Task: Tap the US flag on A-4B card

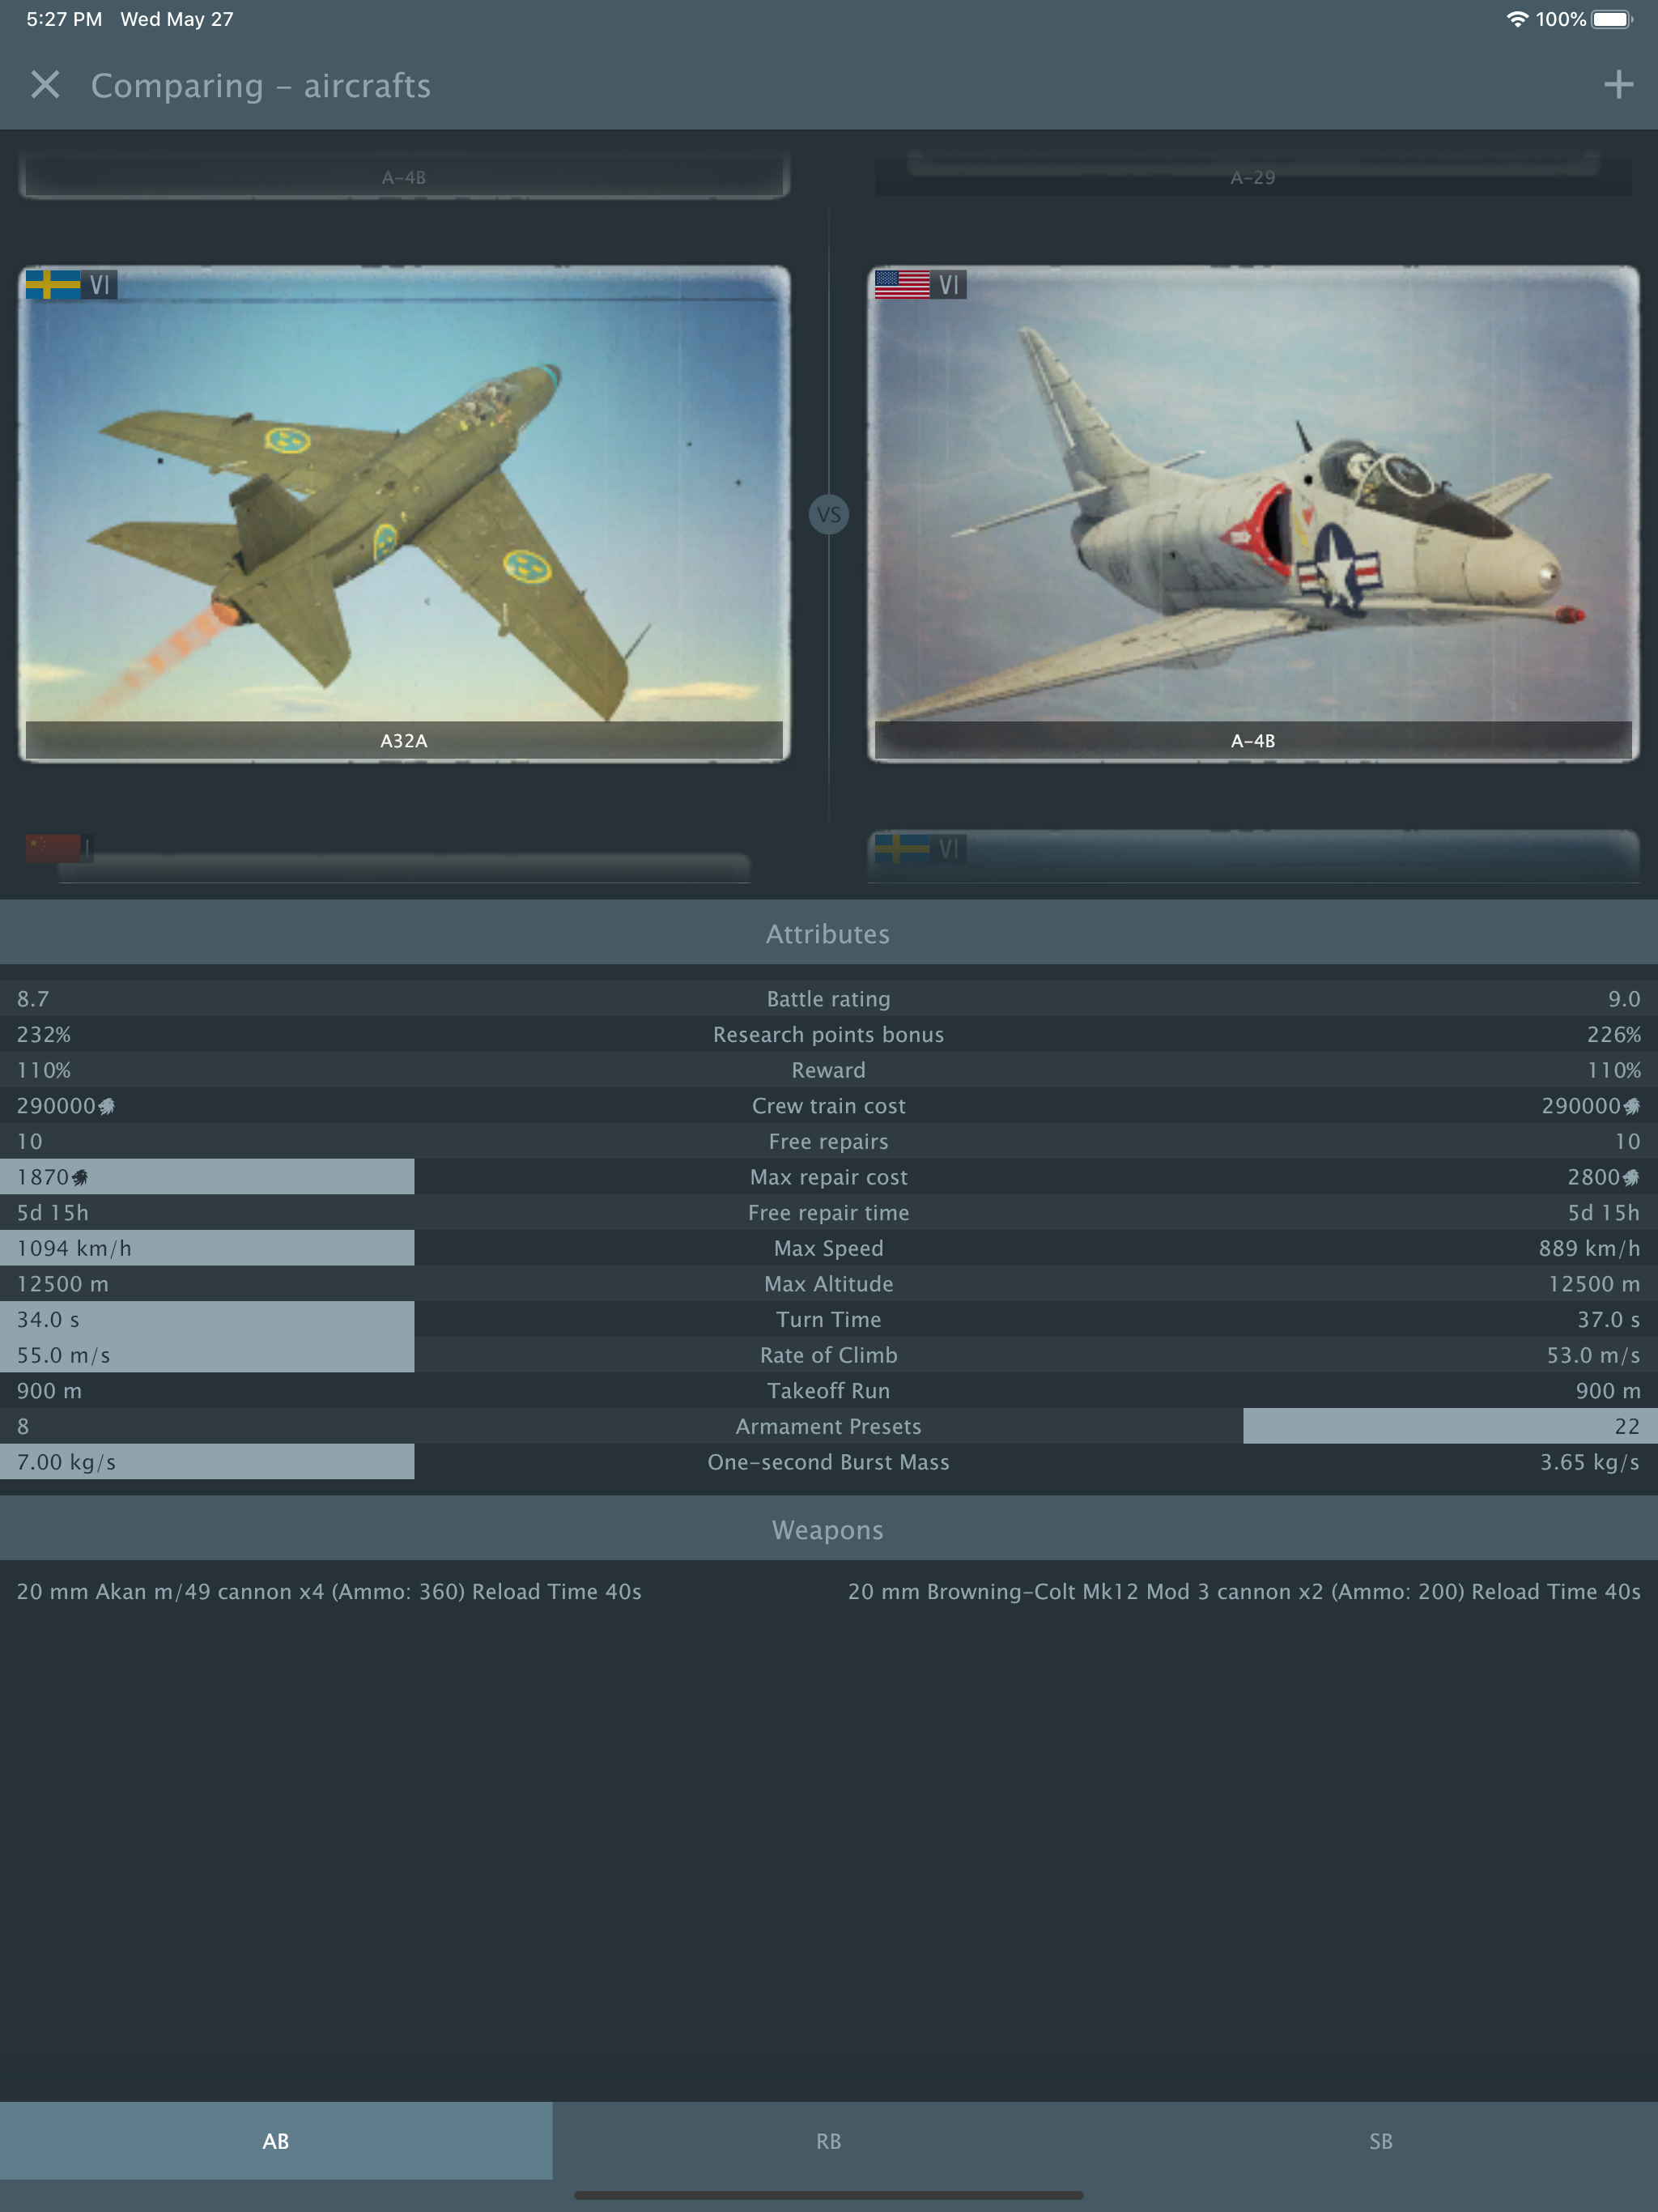Action: [901, 285]
